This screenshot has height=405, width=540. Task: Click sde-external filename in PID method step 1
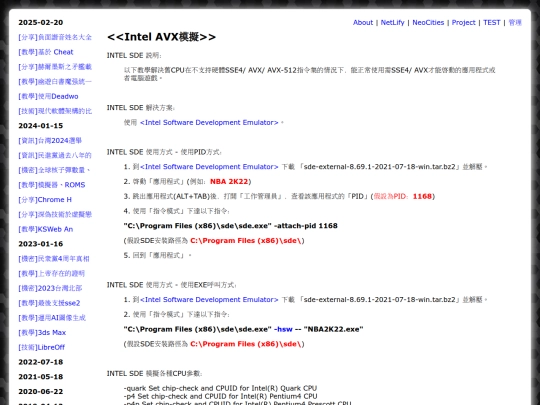380,167
